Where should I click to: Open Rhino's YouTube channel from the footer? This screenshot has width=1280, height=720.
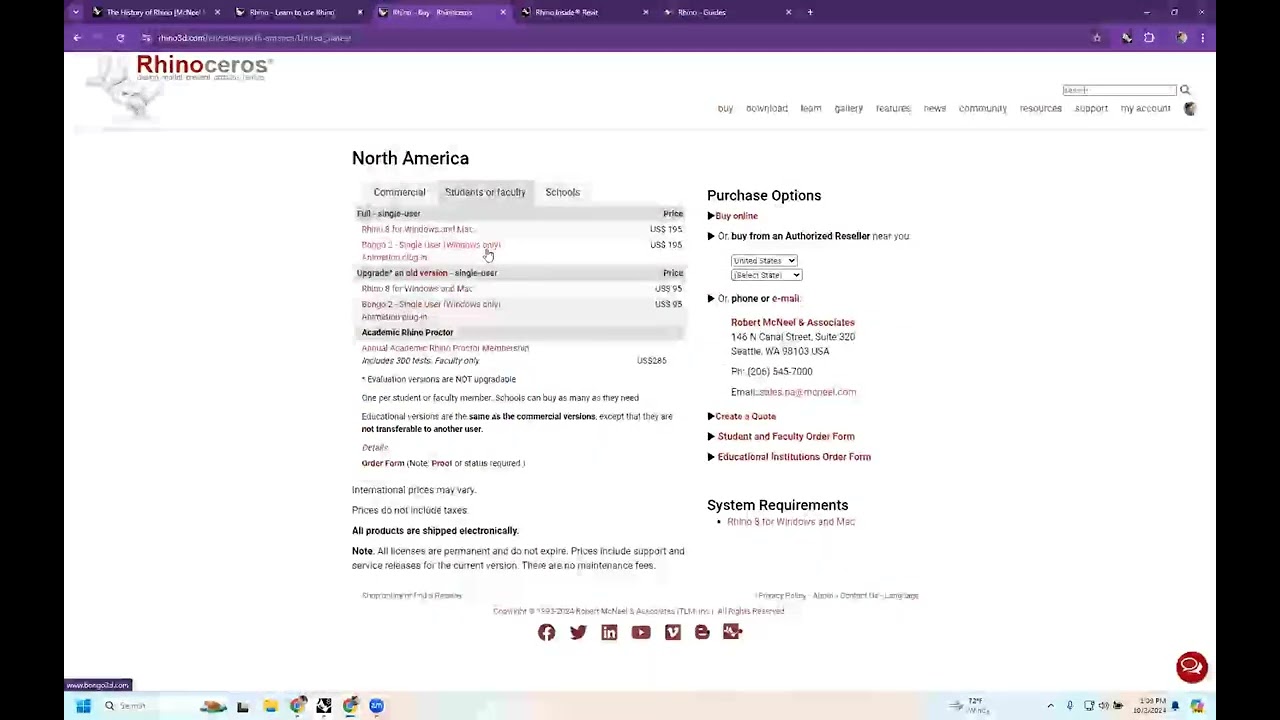pos(641,632)
